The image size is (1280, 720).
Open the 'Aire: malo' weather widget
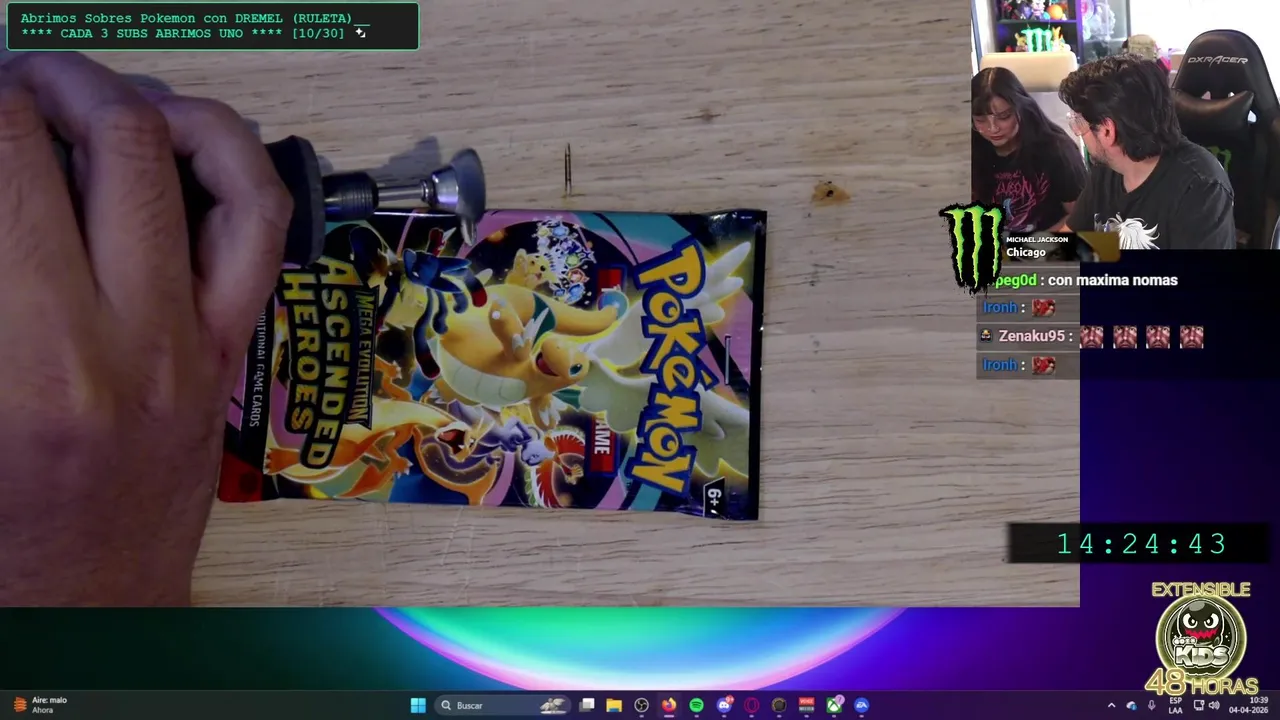(40, 705)
